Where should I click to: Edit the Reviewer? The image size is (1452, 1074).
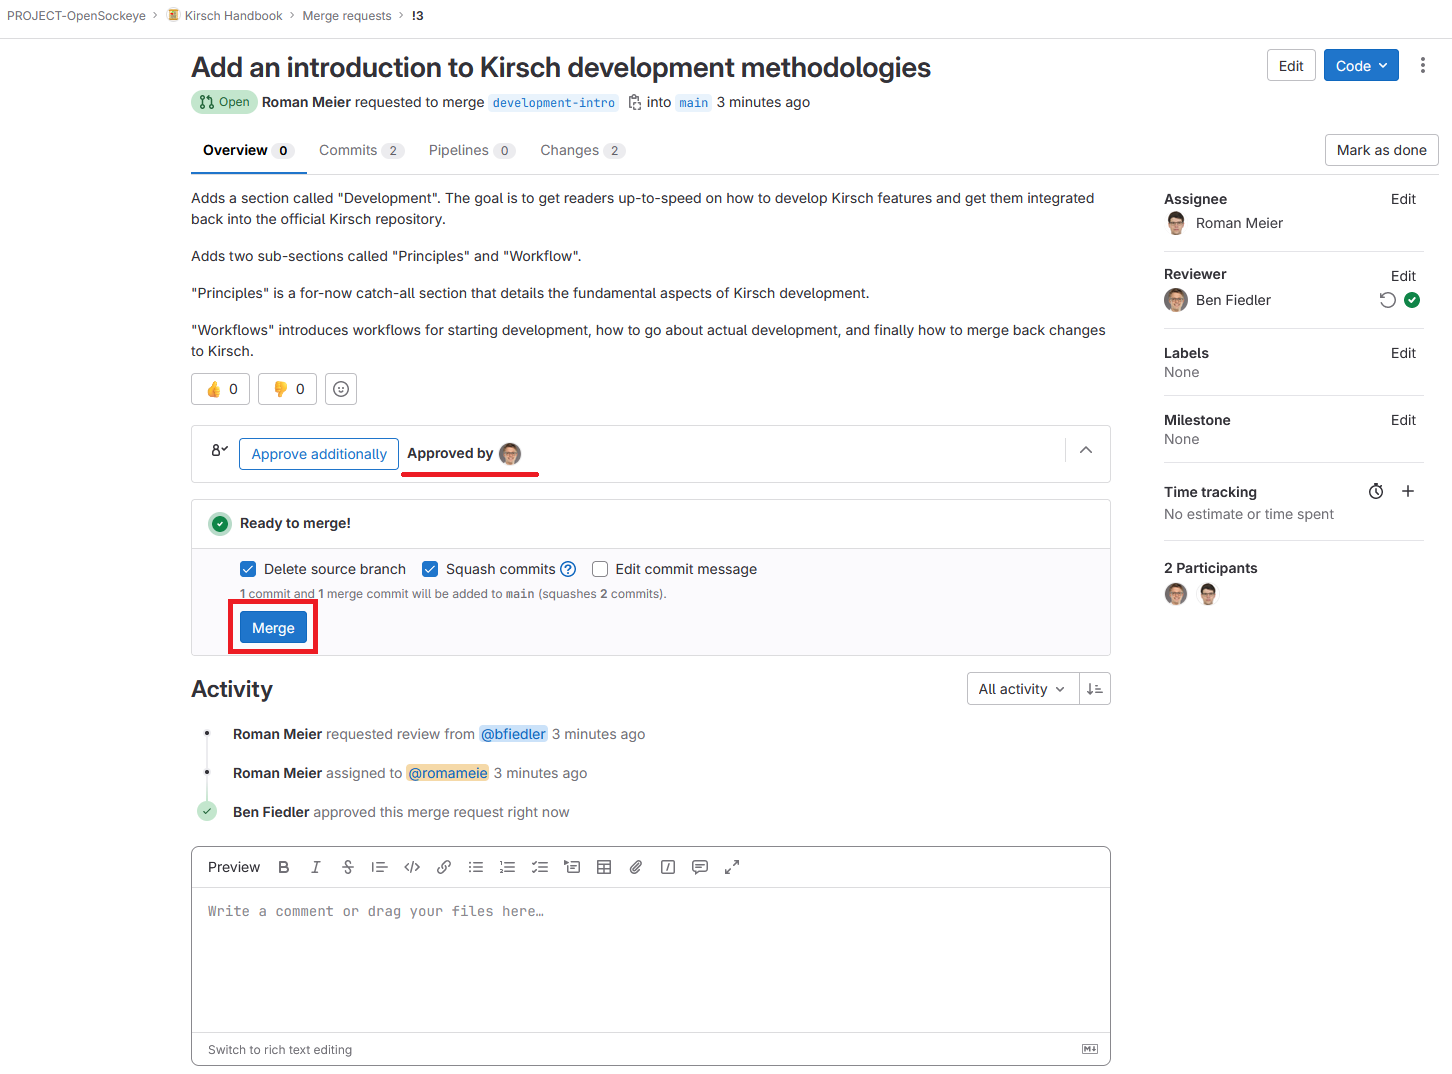pyautogui.click(x=1403, y=276)
